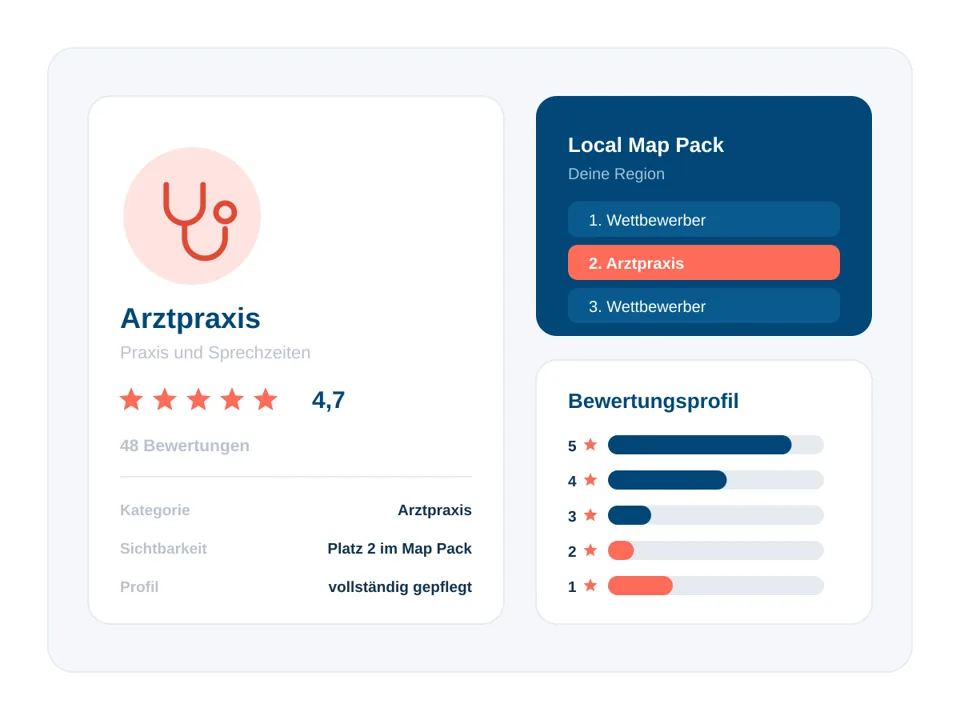Viewport: 960px width, 720px height.
Task: Click the 5-star rating distribution bar
Action: (716, 444)
